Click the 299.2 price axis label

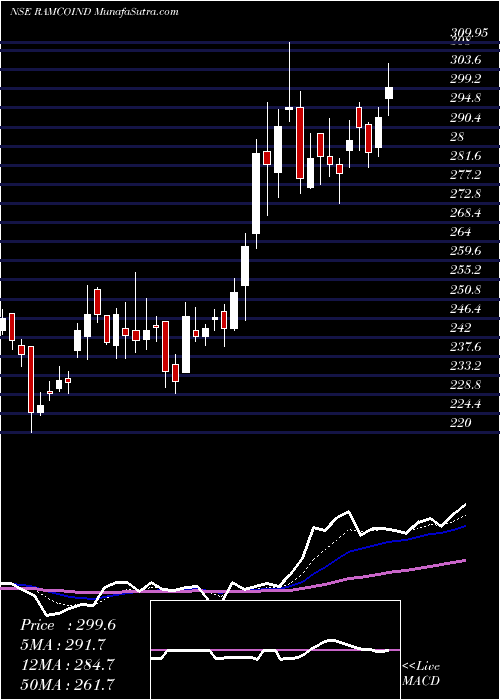(466, 79)
